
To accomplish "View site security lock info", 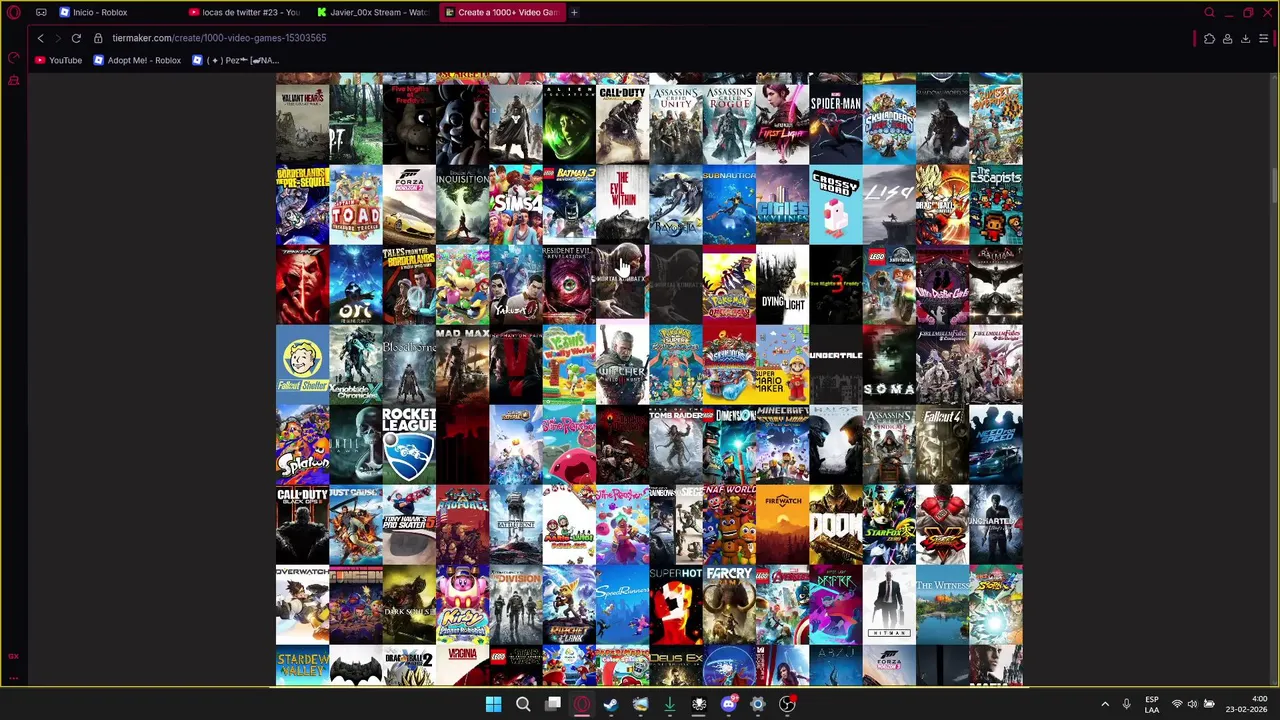I will pos(98,38).
